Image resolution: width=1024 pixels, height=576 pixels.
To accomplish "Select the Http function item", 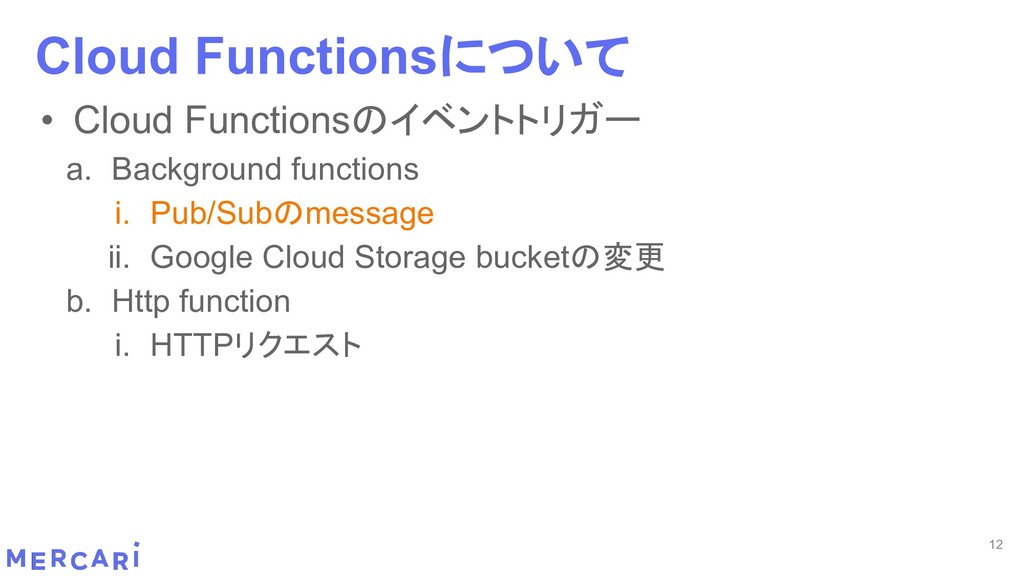I will pyautogui.click(x=201, y=301).
